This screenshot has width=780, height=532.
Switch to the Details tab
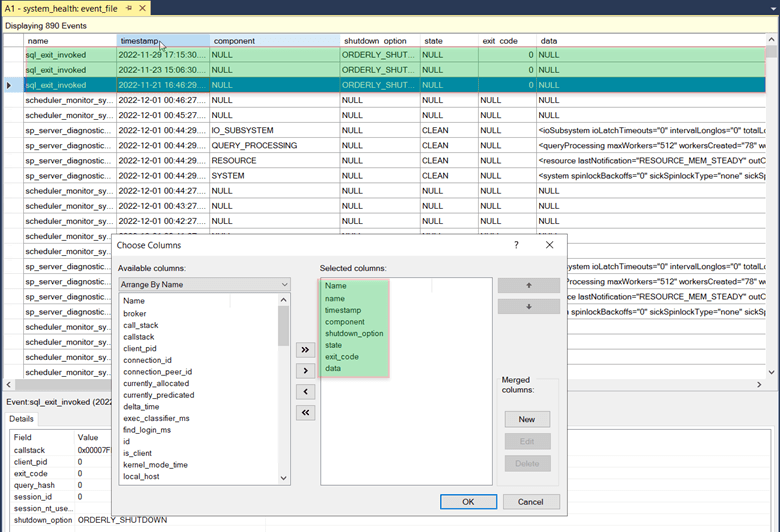coord(21,419)
